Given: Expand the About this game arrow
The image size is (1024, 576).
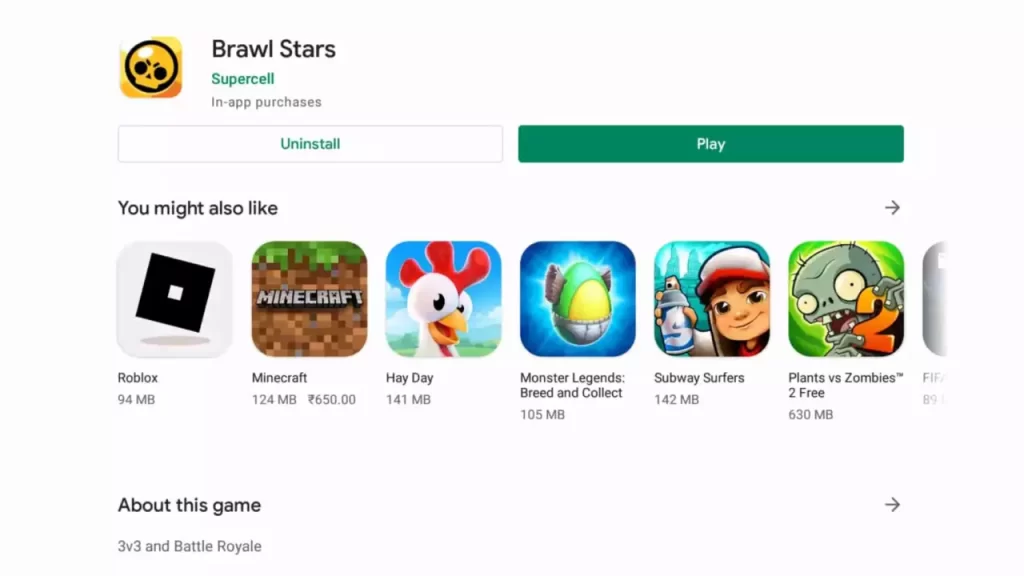Looking at the screenshot, I should (892, 505).
